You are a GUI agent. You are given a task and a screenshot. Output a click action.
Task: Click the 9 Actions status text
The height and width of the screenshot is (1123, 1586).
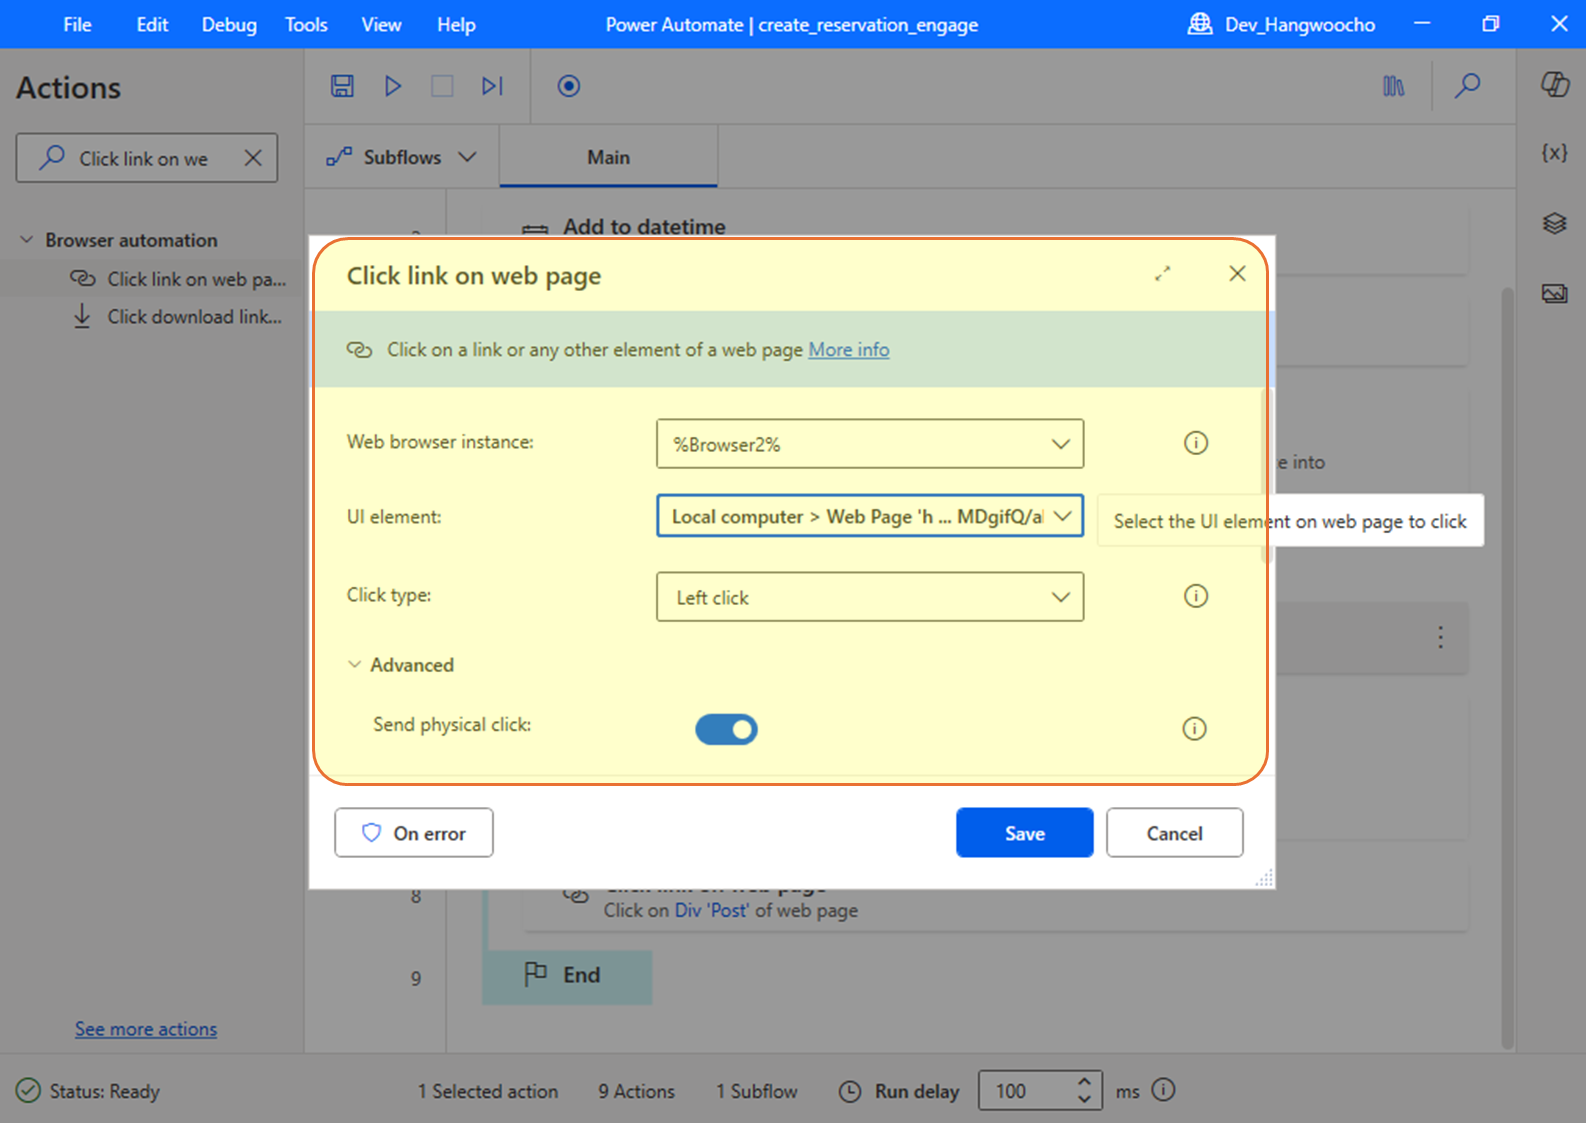tap(636, 1092)
